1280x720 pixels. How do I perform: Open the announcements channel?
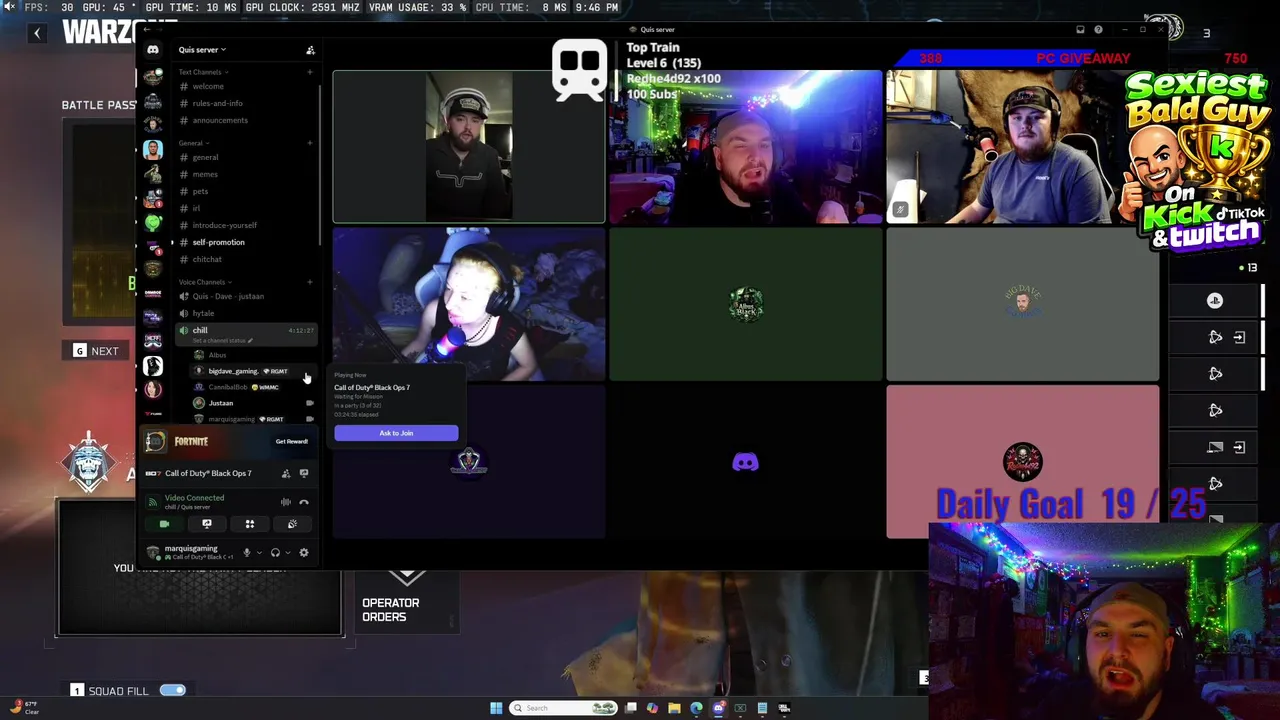tap(245, 120)
